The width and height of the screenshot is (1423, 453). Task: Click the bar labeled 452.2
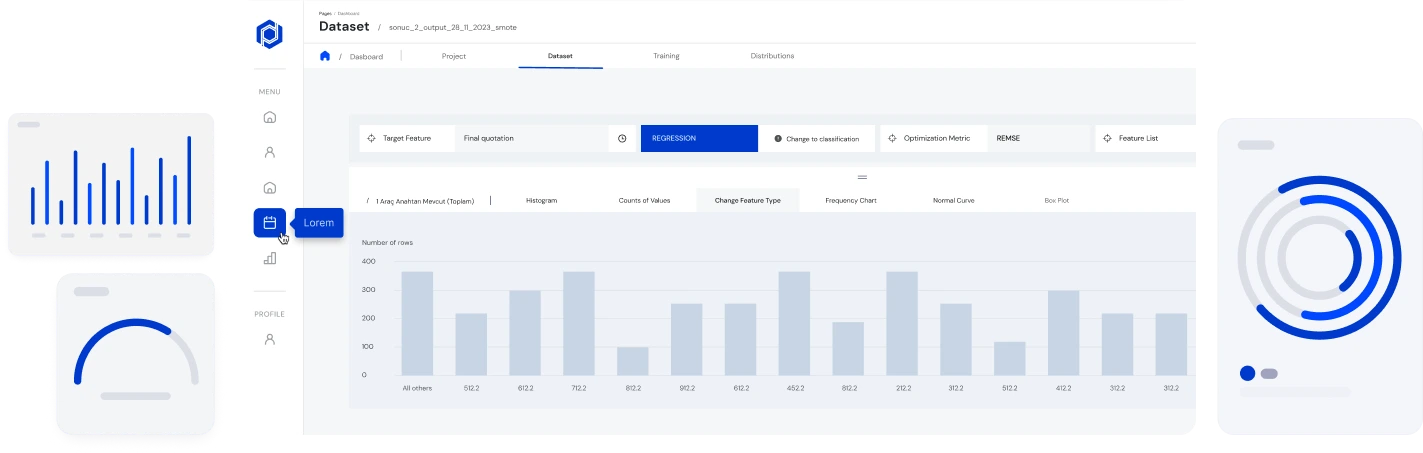[x=794, y=323]
